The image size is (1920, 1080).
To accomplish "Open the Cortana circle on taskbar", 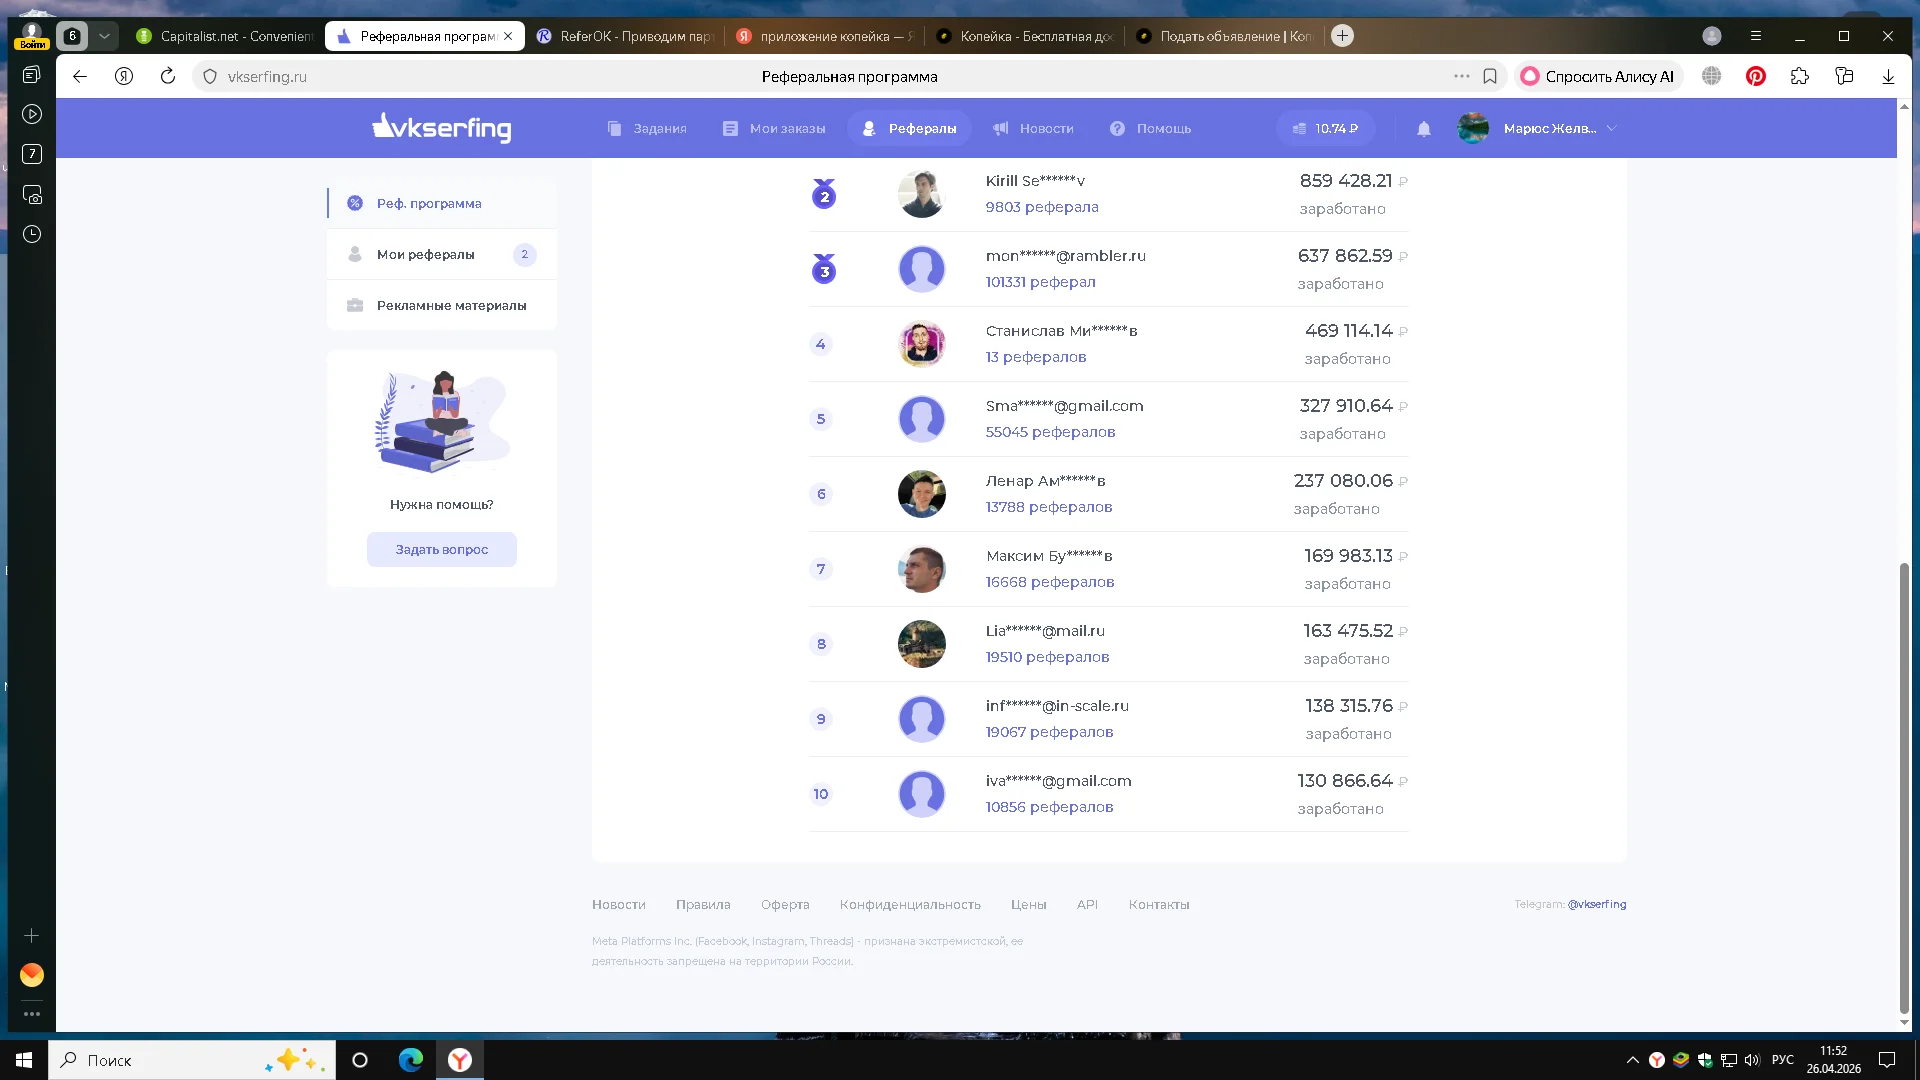I will click(x=360, y=1060).
